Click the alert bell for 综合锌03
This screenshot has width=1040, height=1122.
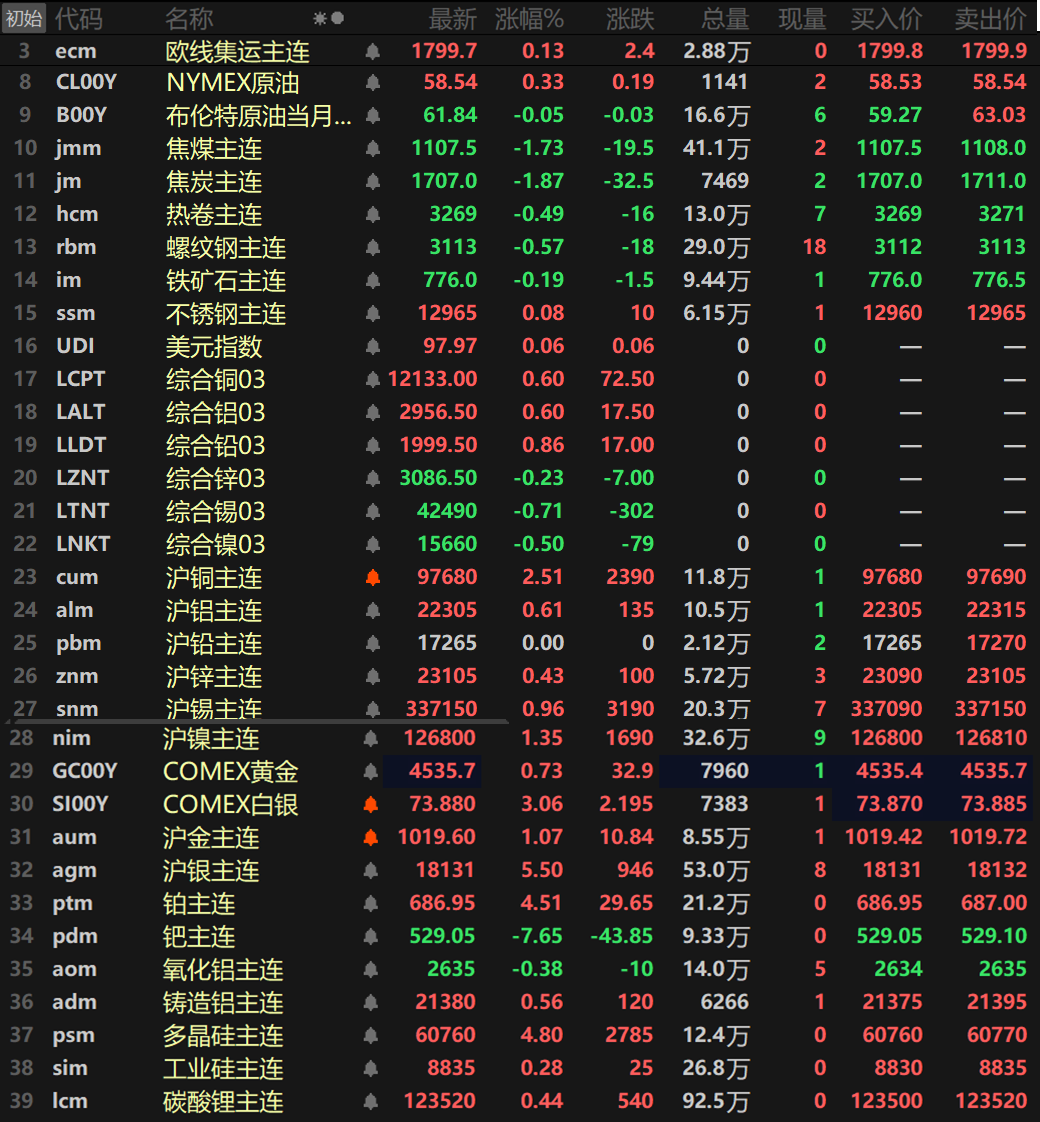tap(373, 478)
